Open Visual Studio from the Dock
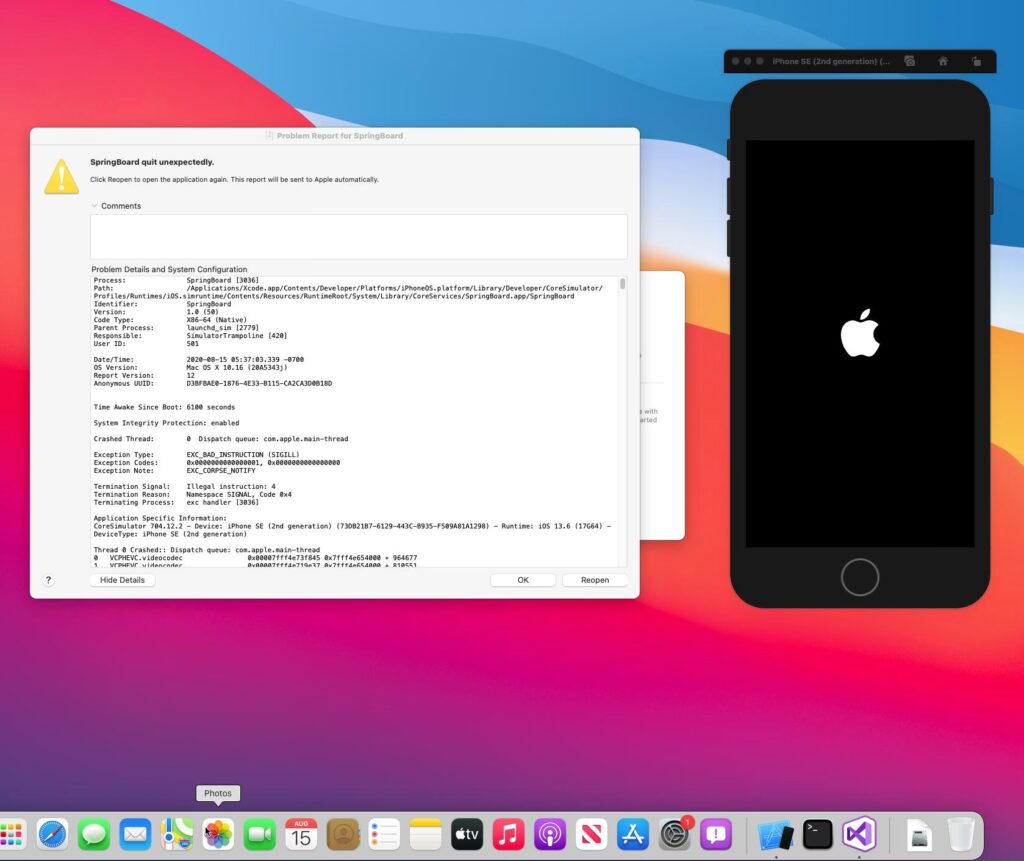Viewport: 1024px width, 861px height. click(x=859, y=834)
